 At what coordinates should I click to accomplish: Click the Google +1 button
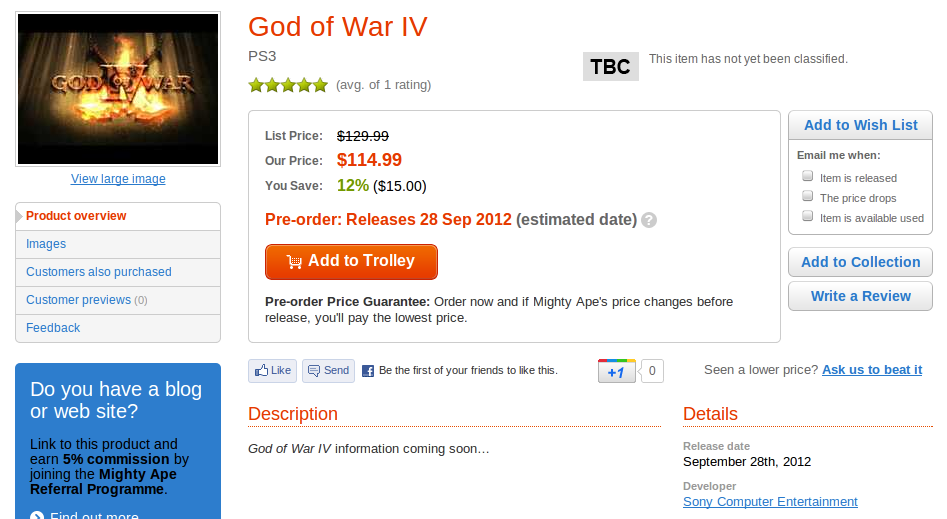coord(617,372)
